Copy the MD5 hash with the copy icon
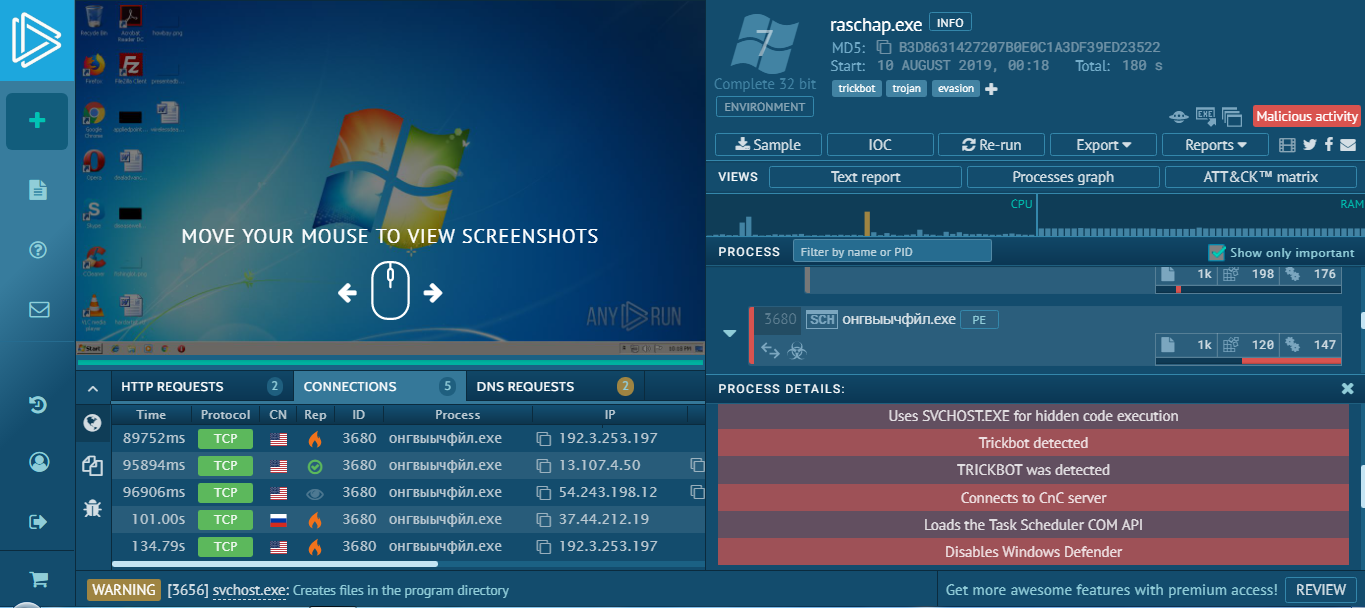 pos(883,47)
